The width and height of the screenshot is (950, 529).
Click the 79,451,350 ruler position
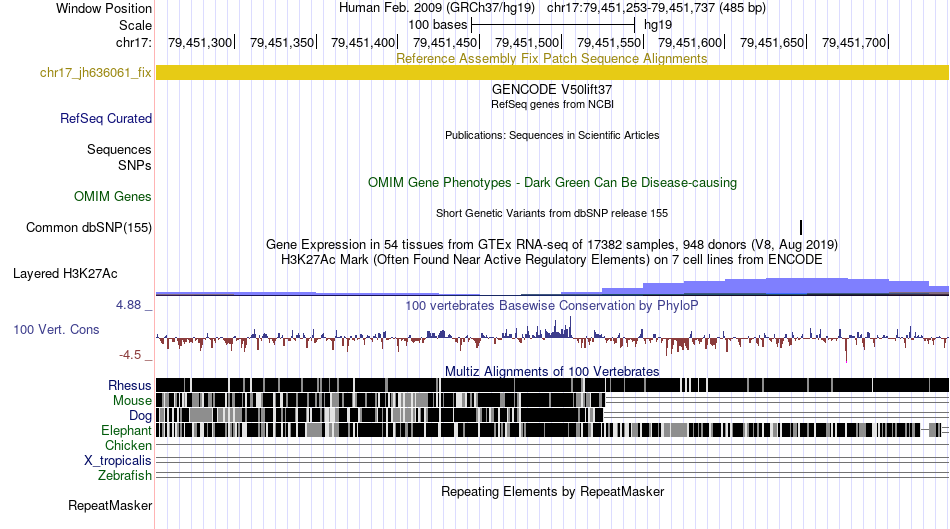pos(282,42)
